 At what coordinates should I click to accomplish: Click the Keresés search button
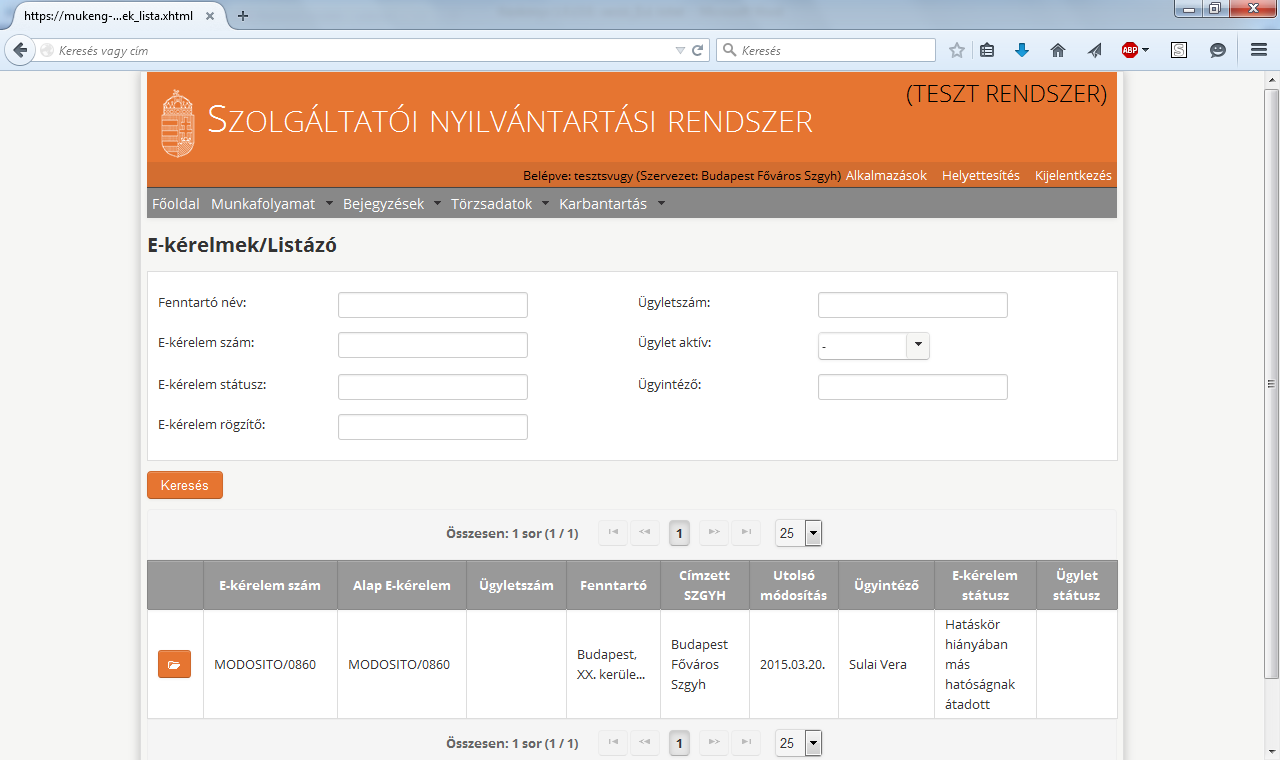pyautogui.click(x=185, y=485)
